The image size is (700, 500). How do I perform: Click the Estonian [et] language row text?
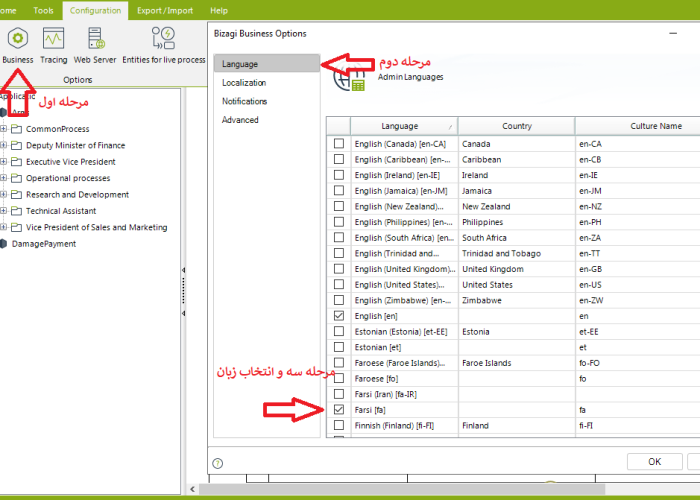pos(378,347)
